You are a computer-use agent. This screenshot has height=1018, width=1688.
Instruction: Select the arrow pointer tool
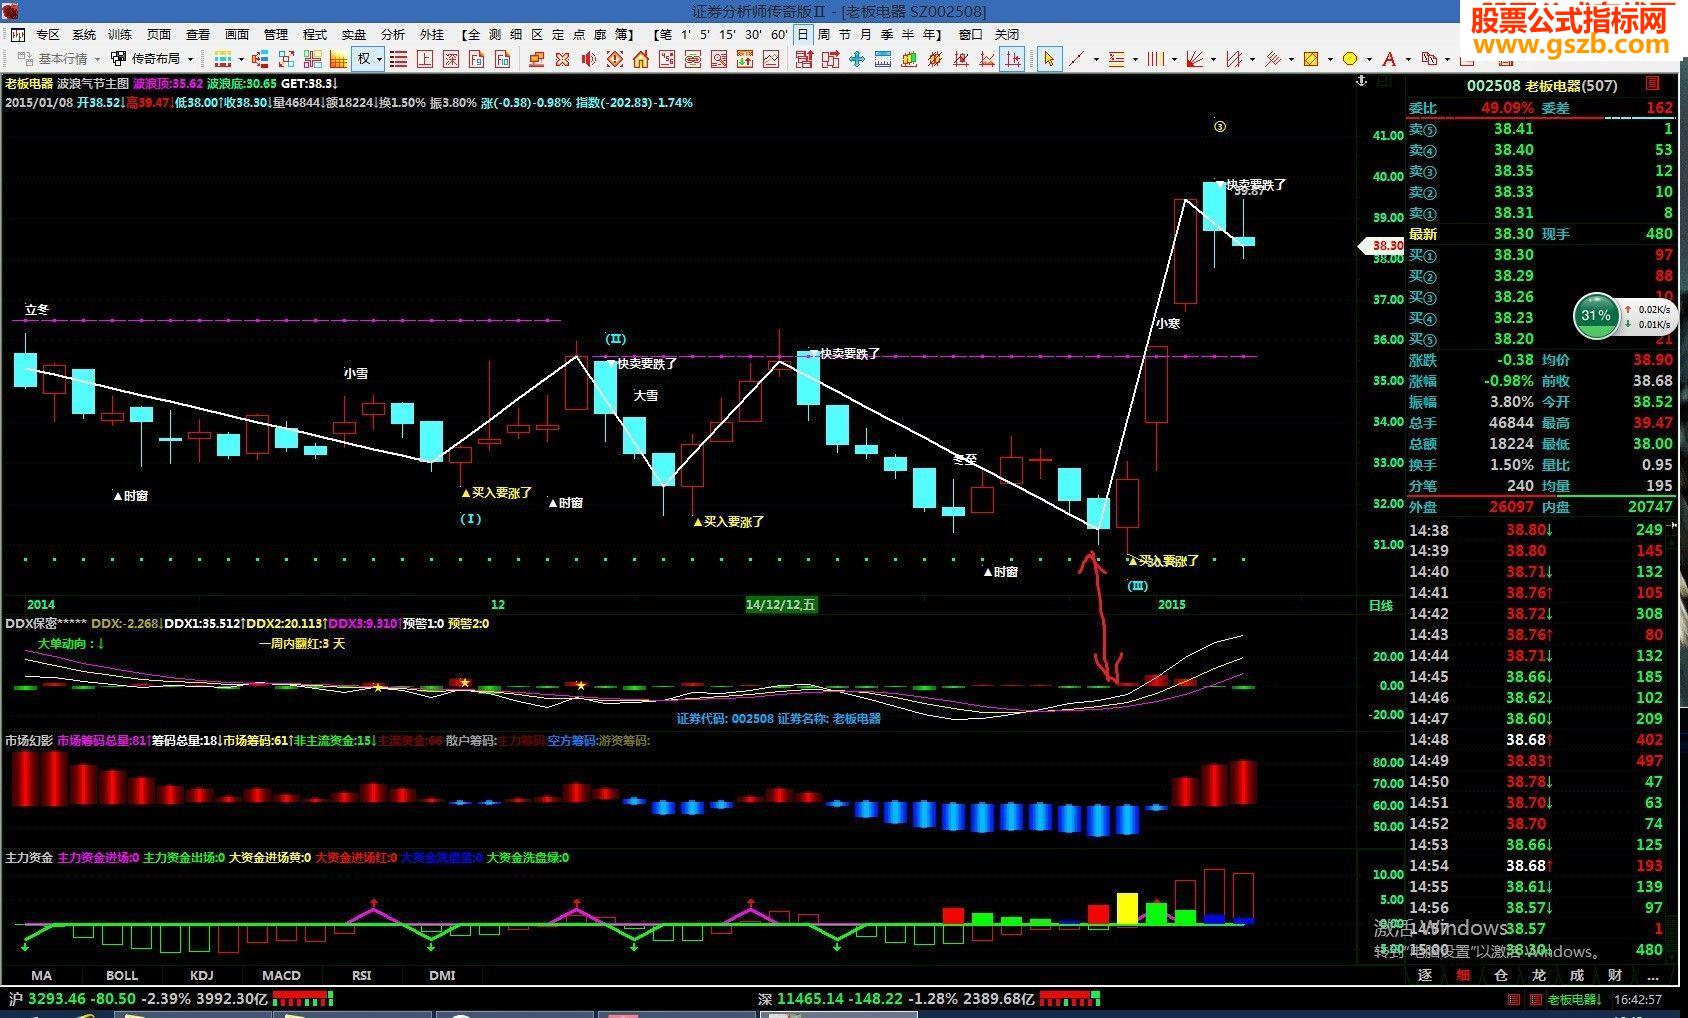[x=1048, y=59]
